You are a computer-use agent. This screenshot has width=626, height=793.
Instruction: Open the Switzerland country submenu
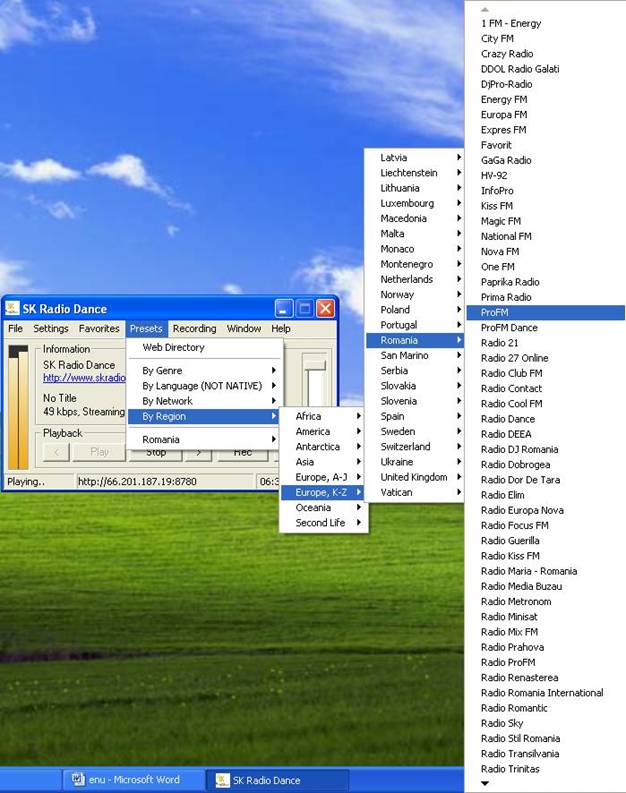tap(414, 447)
